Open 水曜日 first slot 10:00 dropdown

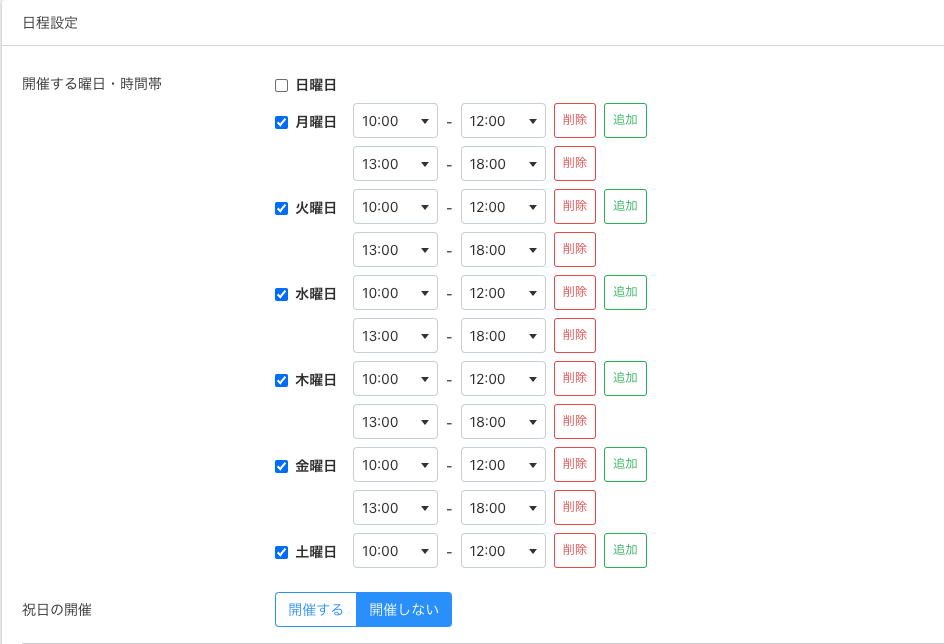click(395, 293)
